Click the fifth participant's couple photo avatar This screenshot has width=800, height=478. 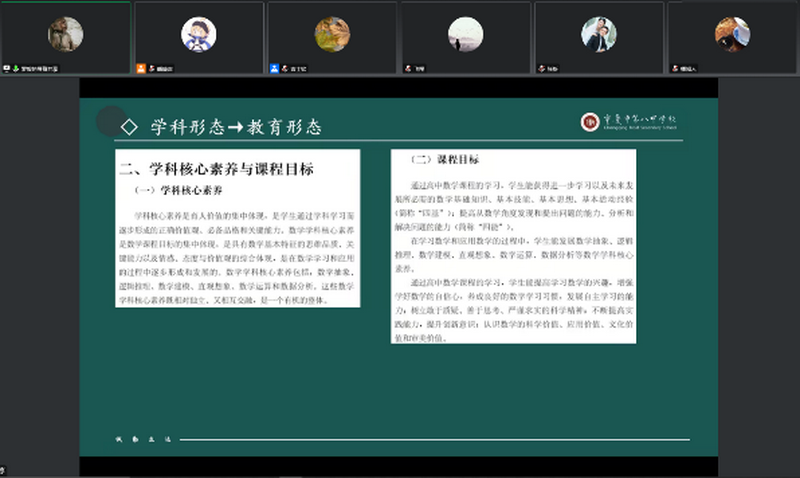pyautogui.click(x=598, y=34)
